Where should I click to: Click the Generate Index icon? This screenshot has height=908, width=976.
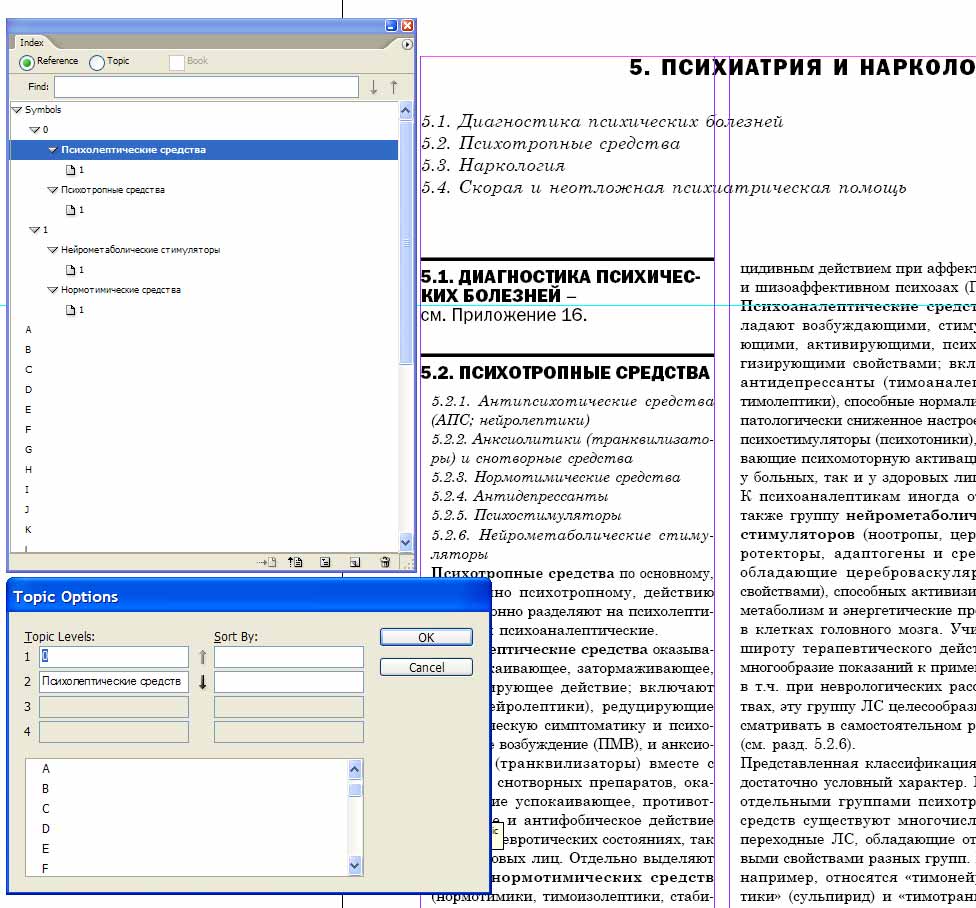coord(325,562)
